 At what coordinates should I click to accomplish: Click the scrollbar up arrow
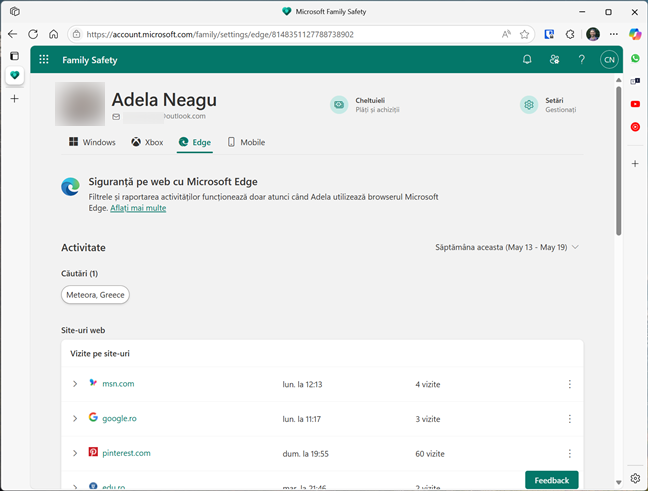click(x=619, y=80)
